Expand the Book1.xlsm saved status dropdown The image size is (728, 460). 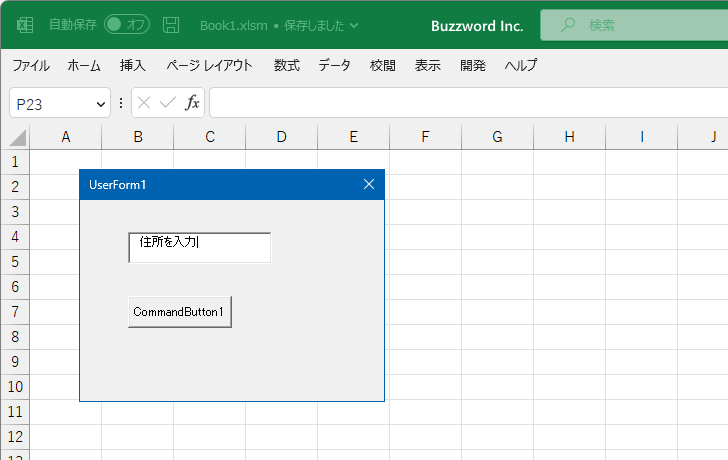coord(354,26)
